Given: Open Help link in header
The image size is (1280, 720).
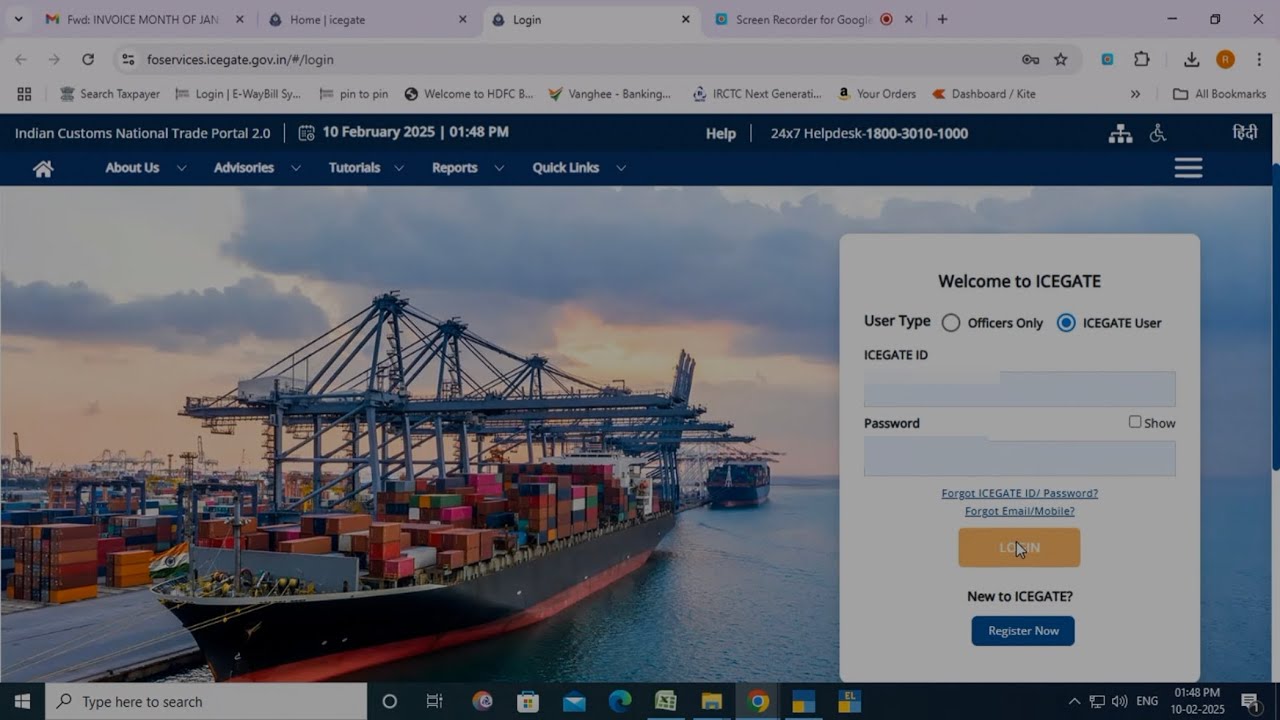Looking at the screenshot, I should coord(720,133).
